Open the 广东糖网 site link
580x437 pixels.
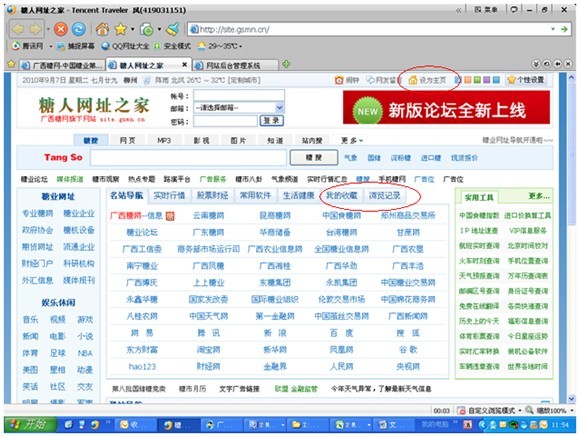point(208,232)
